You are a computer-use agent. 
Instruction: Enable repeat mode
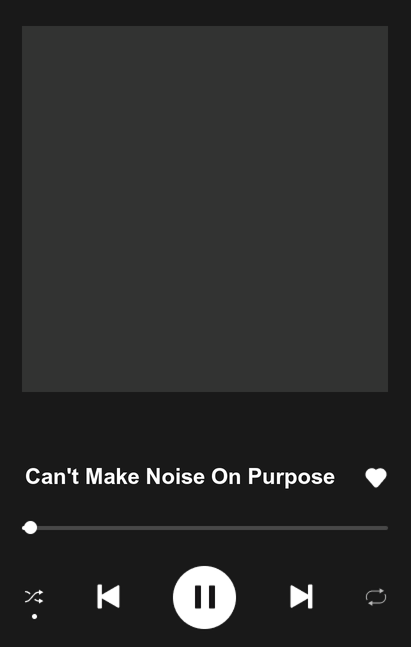[x=376, y=597]
